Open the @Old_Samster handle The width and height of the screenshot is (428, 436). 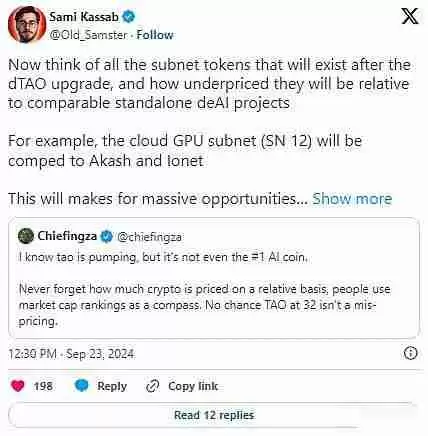(x=88, y=35)
